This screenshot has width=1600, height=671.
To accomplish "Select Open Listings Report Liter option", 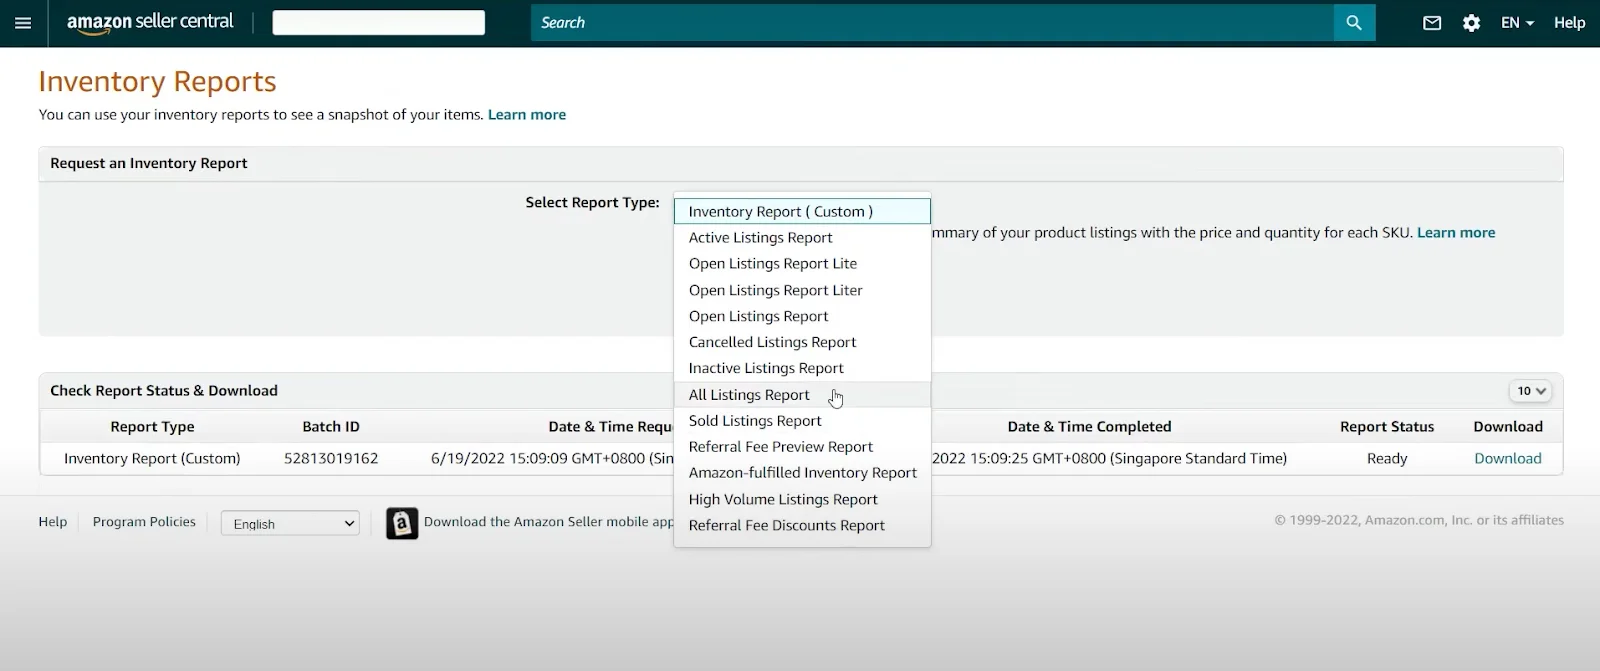I will (x=802, y=290).
